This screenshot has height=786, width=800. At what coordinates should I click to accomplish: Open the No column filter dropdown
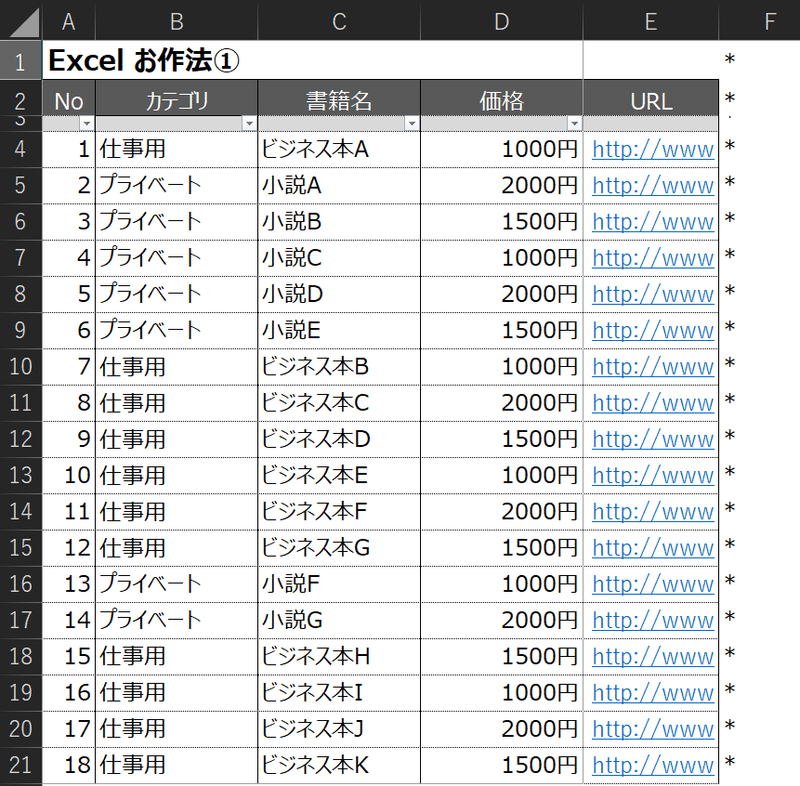tap(86, 123)
